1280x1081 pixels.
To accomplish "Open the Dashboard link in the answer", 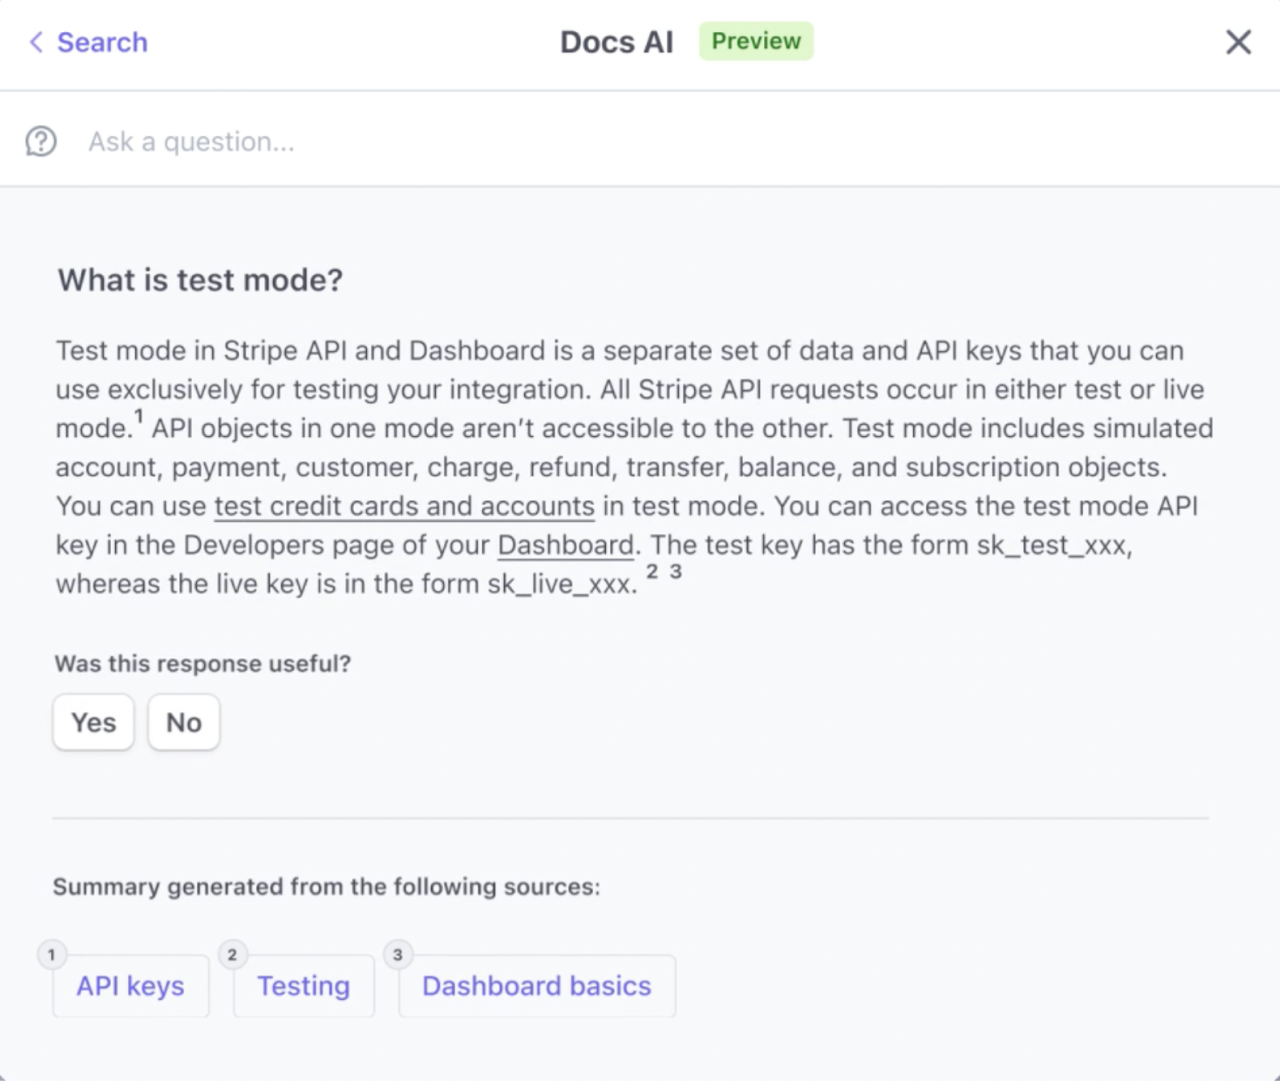I will pyautogui.click(x=565, y=545).
